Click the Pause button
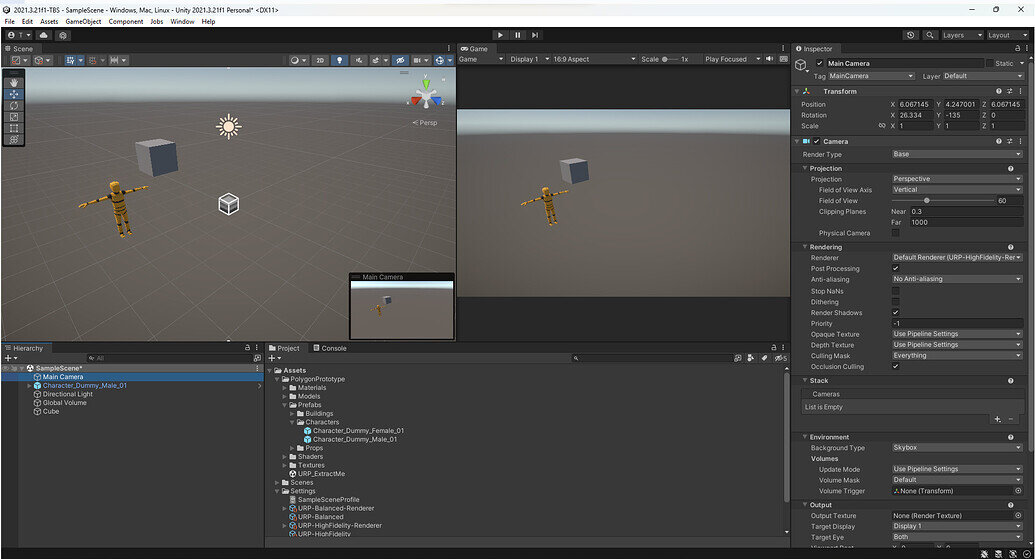Viewport: 1035px width, 559px height. coord(518,35)
